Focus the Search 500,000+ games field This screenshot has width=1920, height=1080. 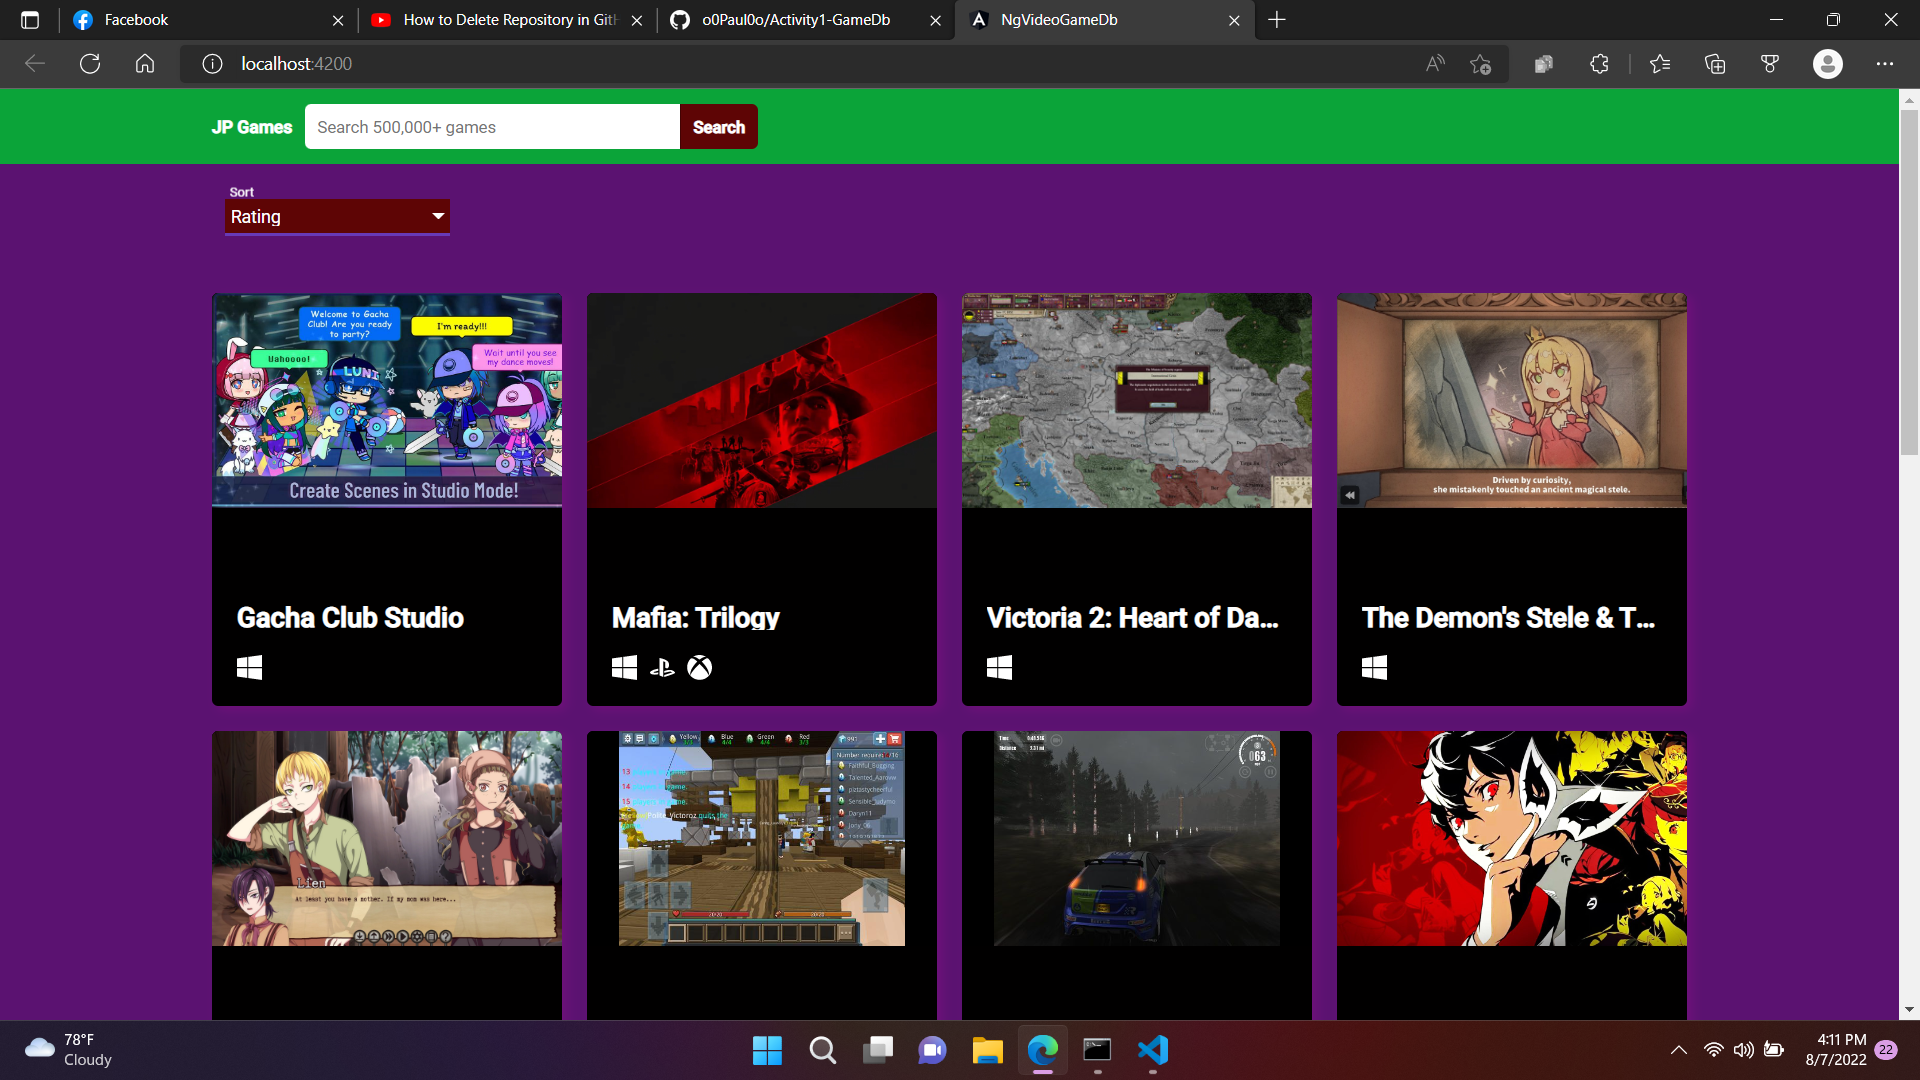(492, 127)
